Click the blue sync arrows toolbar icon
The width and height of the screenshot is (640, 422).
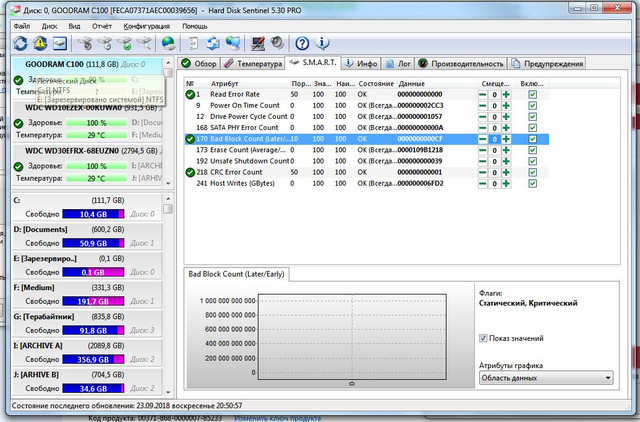213,43
